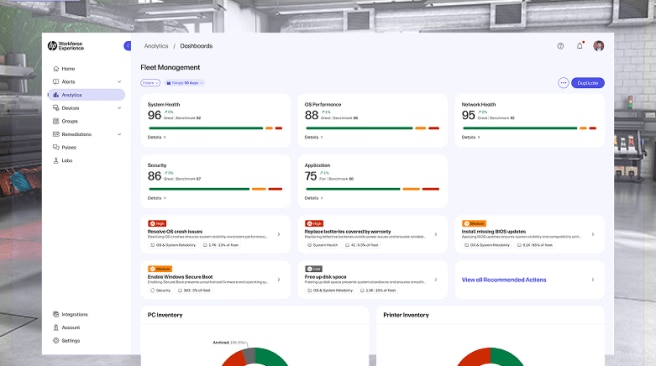Open notifications bell icon
The height and width of the screenshot is (366, 656).
click(x=579, y=46)
